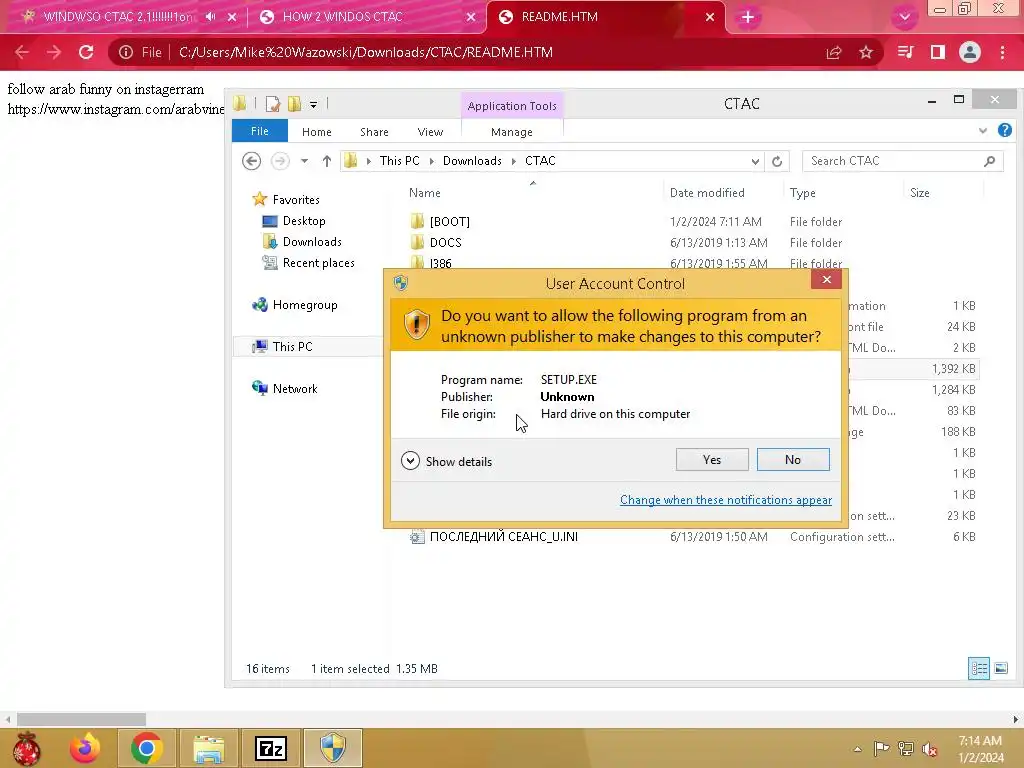Click the browser forward arrow
Viewport: 1024px width, 768px height.
[x=54, y=52]
